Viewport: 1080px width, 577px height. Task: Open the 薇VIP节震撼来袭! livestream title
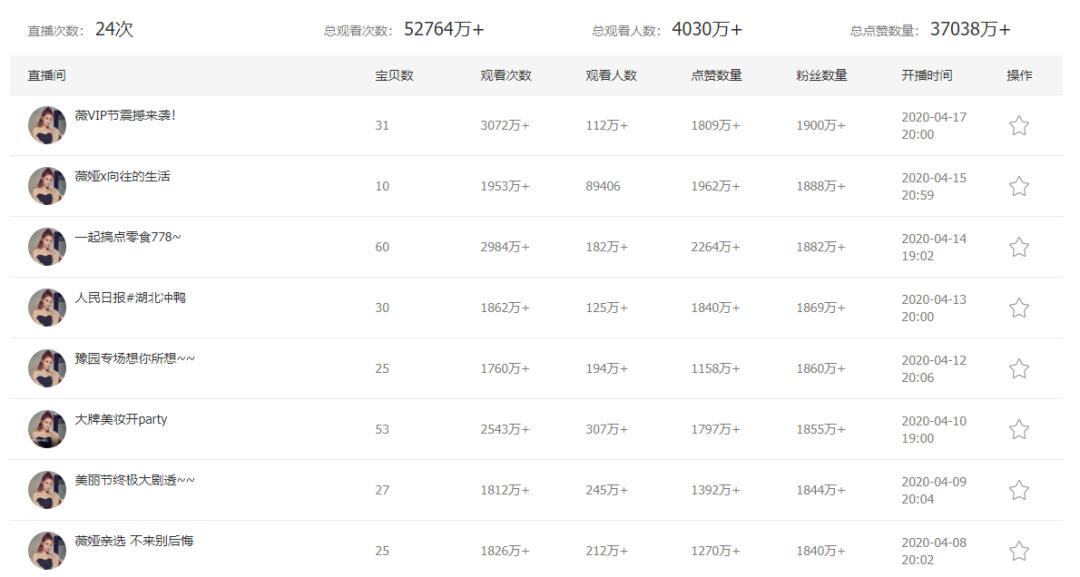125,116
